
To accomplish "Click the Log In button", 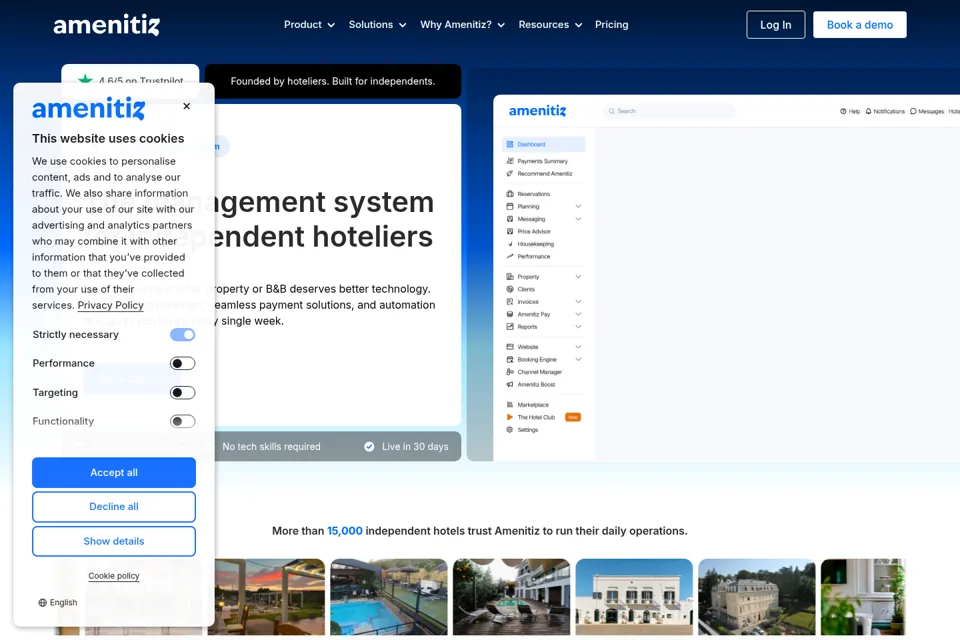I will click(776, 25).
